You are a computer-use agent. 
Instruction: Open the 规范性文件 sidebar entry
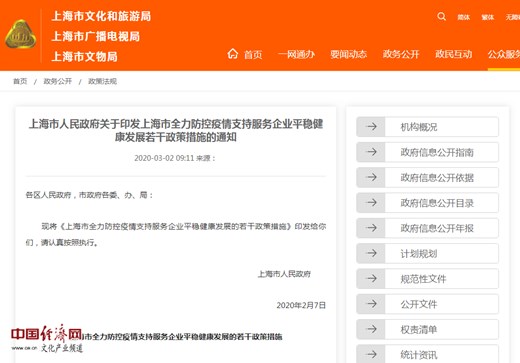(428, 279)
